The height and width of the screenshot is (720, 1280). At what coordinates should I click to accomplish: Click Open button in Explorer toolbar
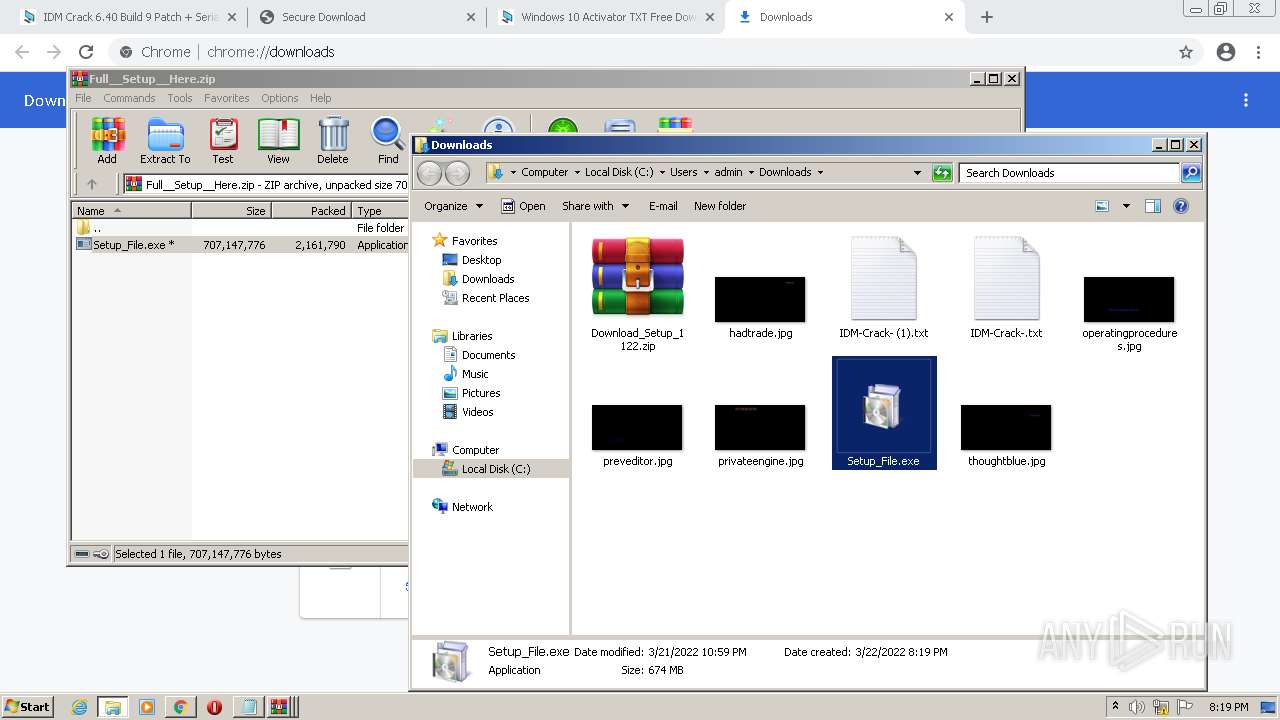(x=523, y=206)
